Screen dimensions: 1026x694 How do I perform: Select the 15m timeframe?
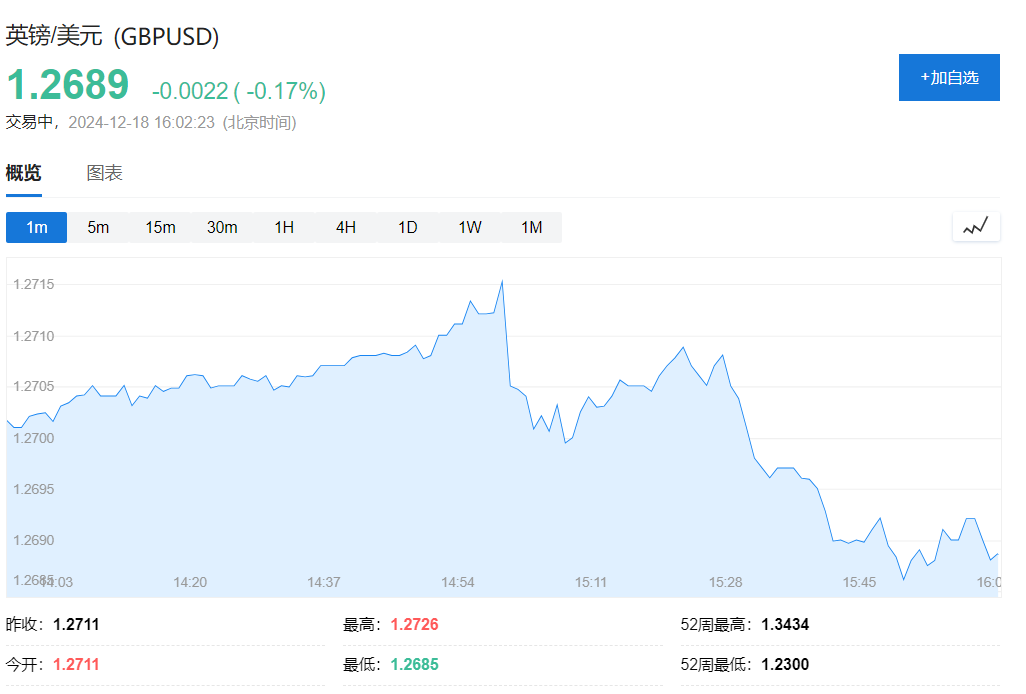159,227
